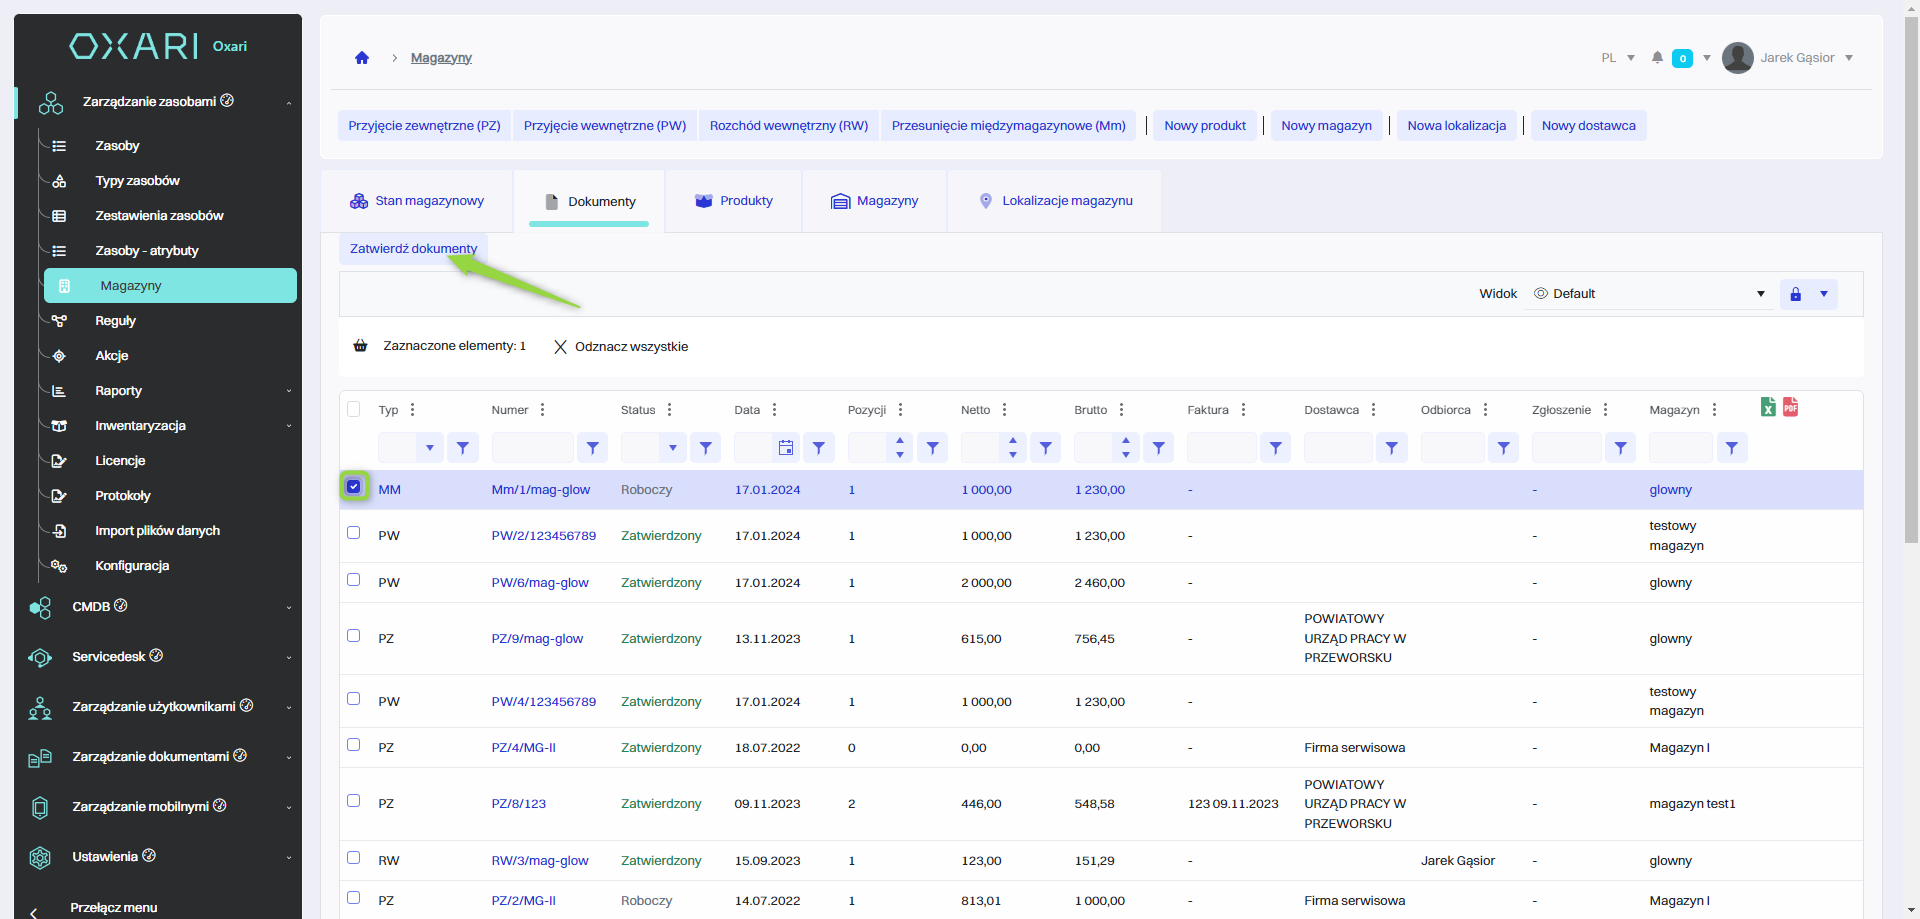
Task: Switch to the Lokalizacje magazynu tab
Action: tap(1055, 201)
